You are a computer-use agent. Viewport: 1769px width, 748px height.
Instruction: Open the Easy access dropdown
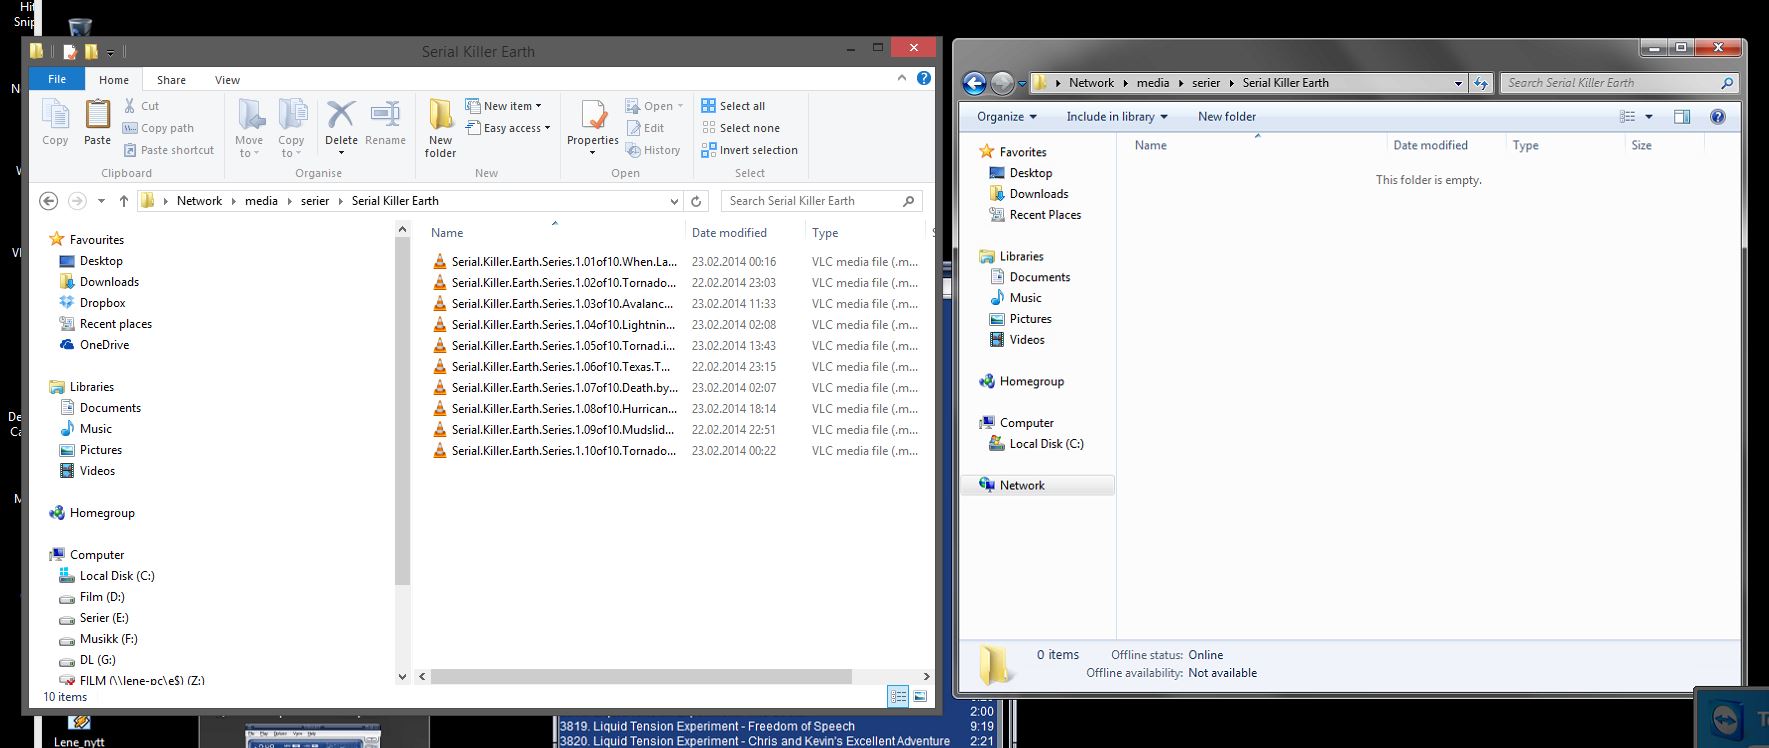508,128
